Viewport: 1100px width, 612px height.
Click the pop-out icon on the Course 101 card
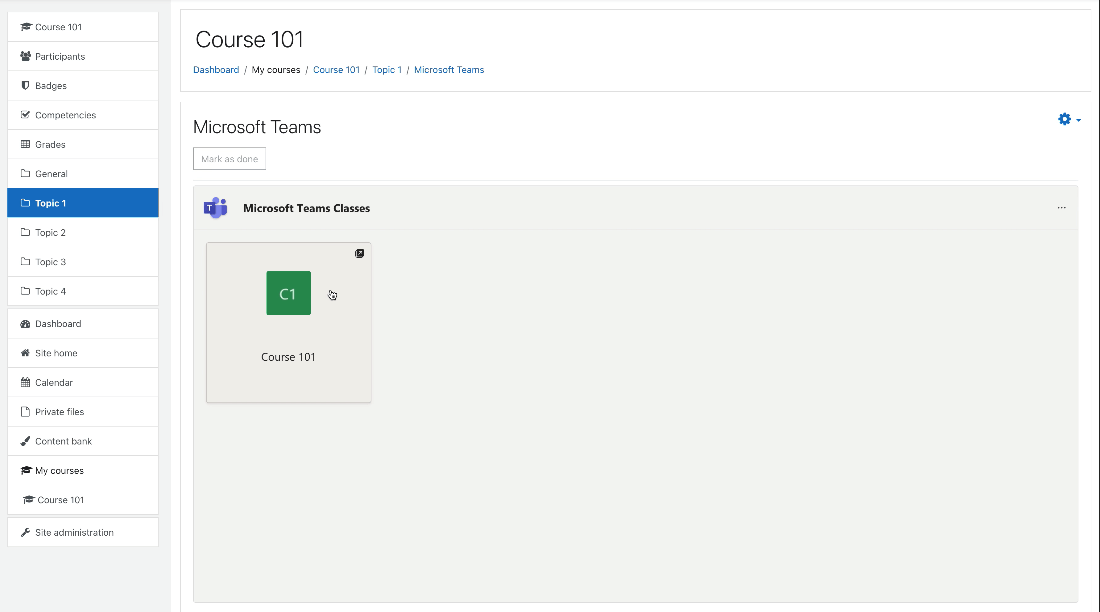click(x=359, y=253)
